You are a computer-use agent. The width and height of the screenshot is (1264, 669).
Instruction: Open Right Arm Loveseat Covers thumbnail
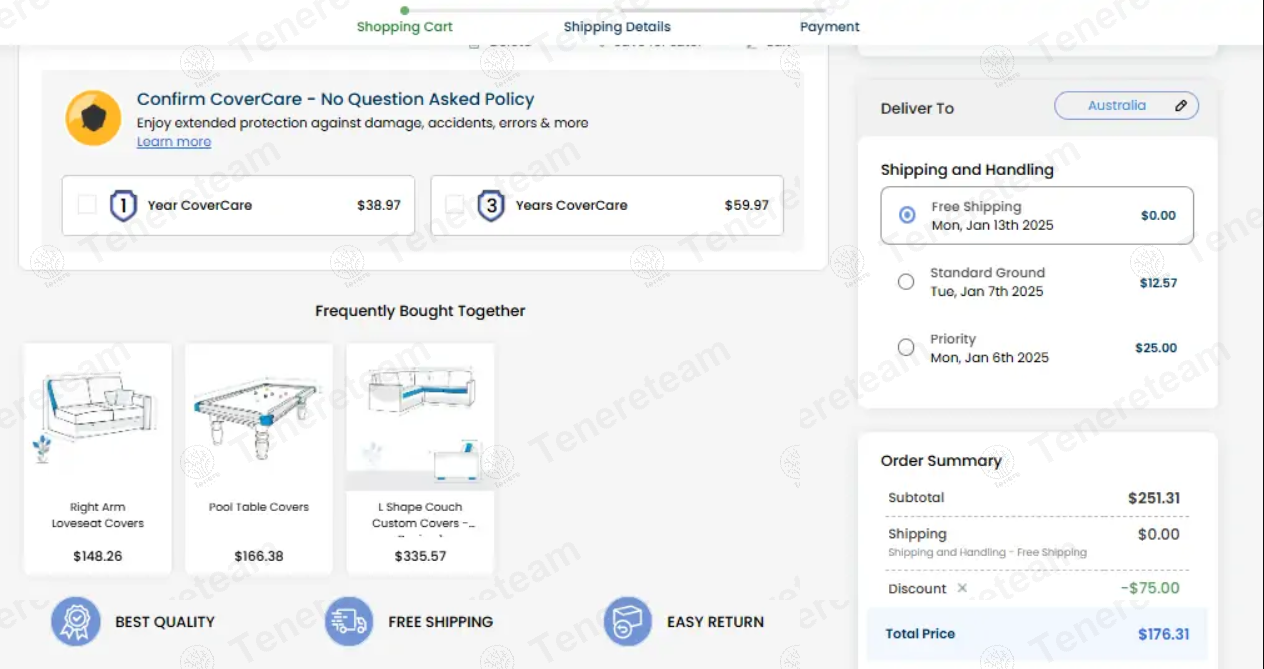click(97, 410)
